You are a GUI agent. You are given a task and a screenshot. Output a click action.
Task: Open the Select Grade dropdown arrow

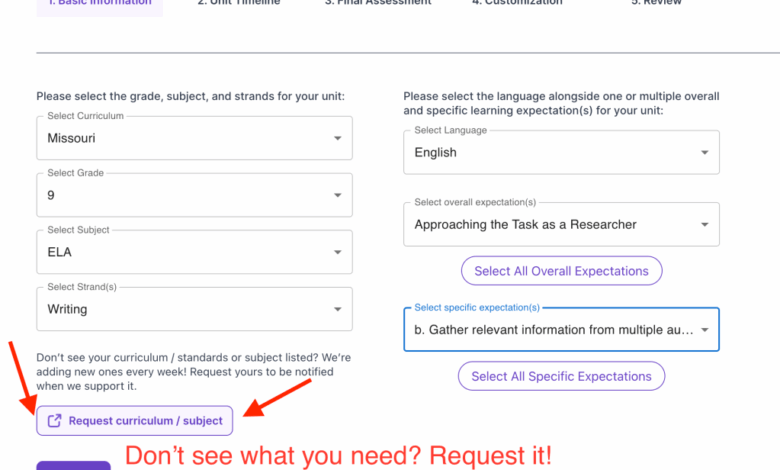click(337, 195)
